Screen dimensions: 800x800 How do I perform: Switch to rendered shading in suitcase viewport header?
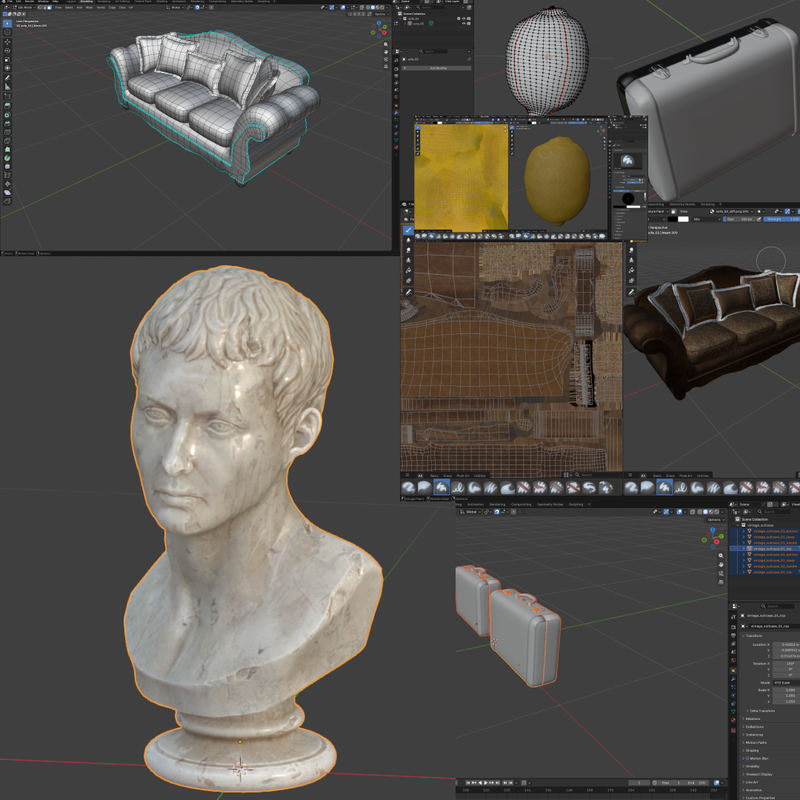[x=717, y=511]
